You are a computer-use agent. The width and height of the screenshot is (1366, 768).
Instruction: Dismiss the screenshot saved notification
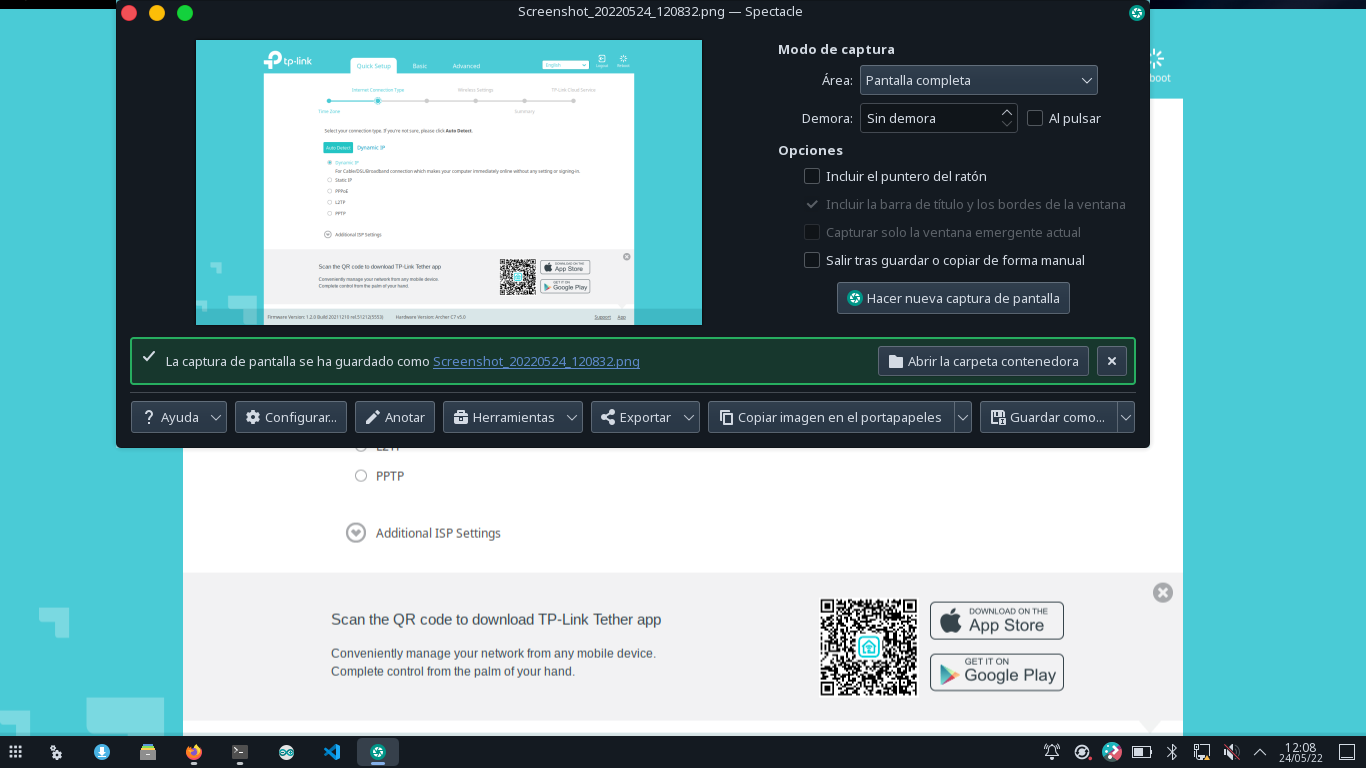[1112, 361]
